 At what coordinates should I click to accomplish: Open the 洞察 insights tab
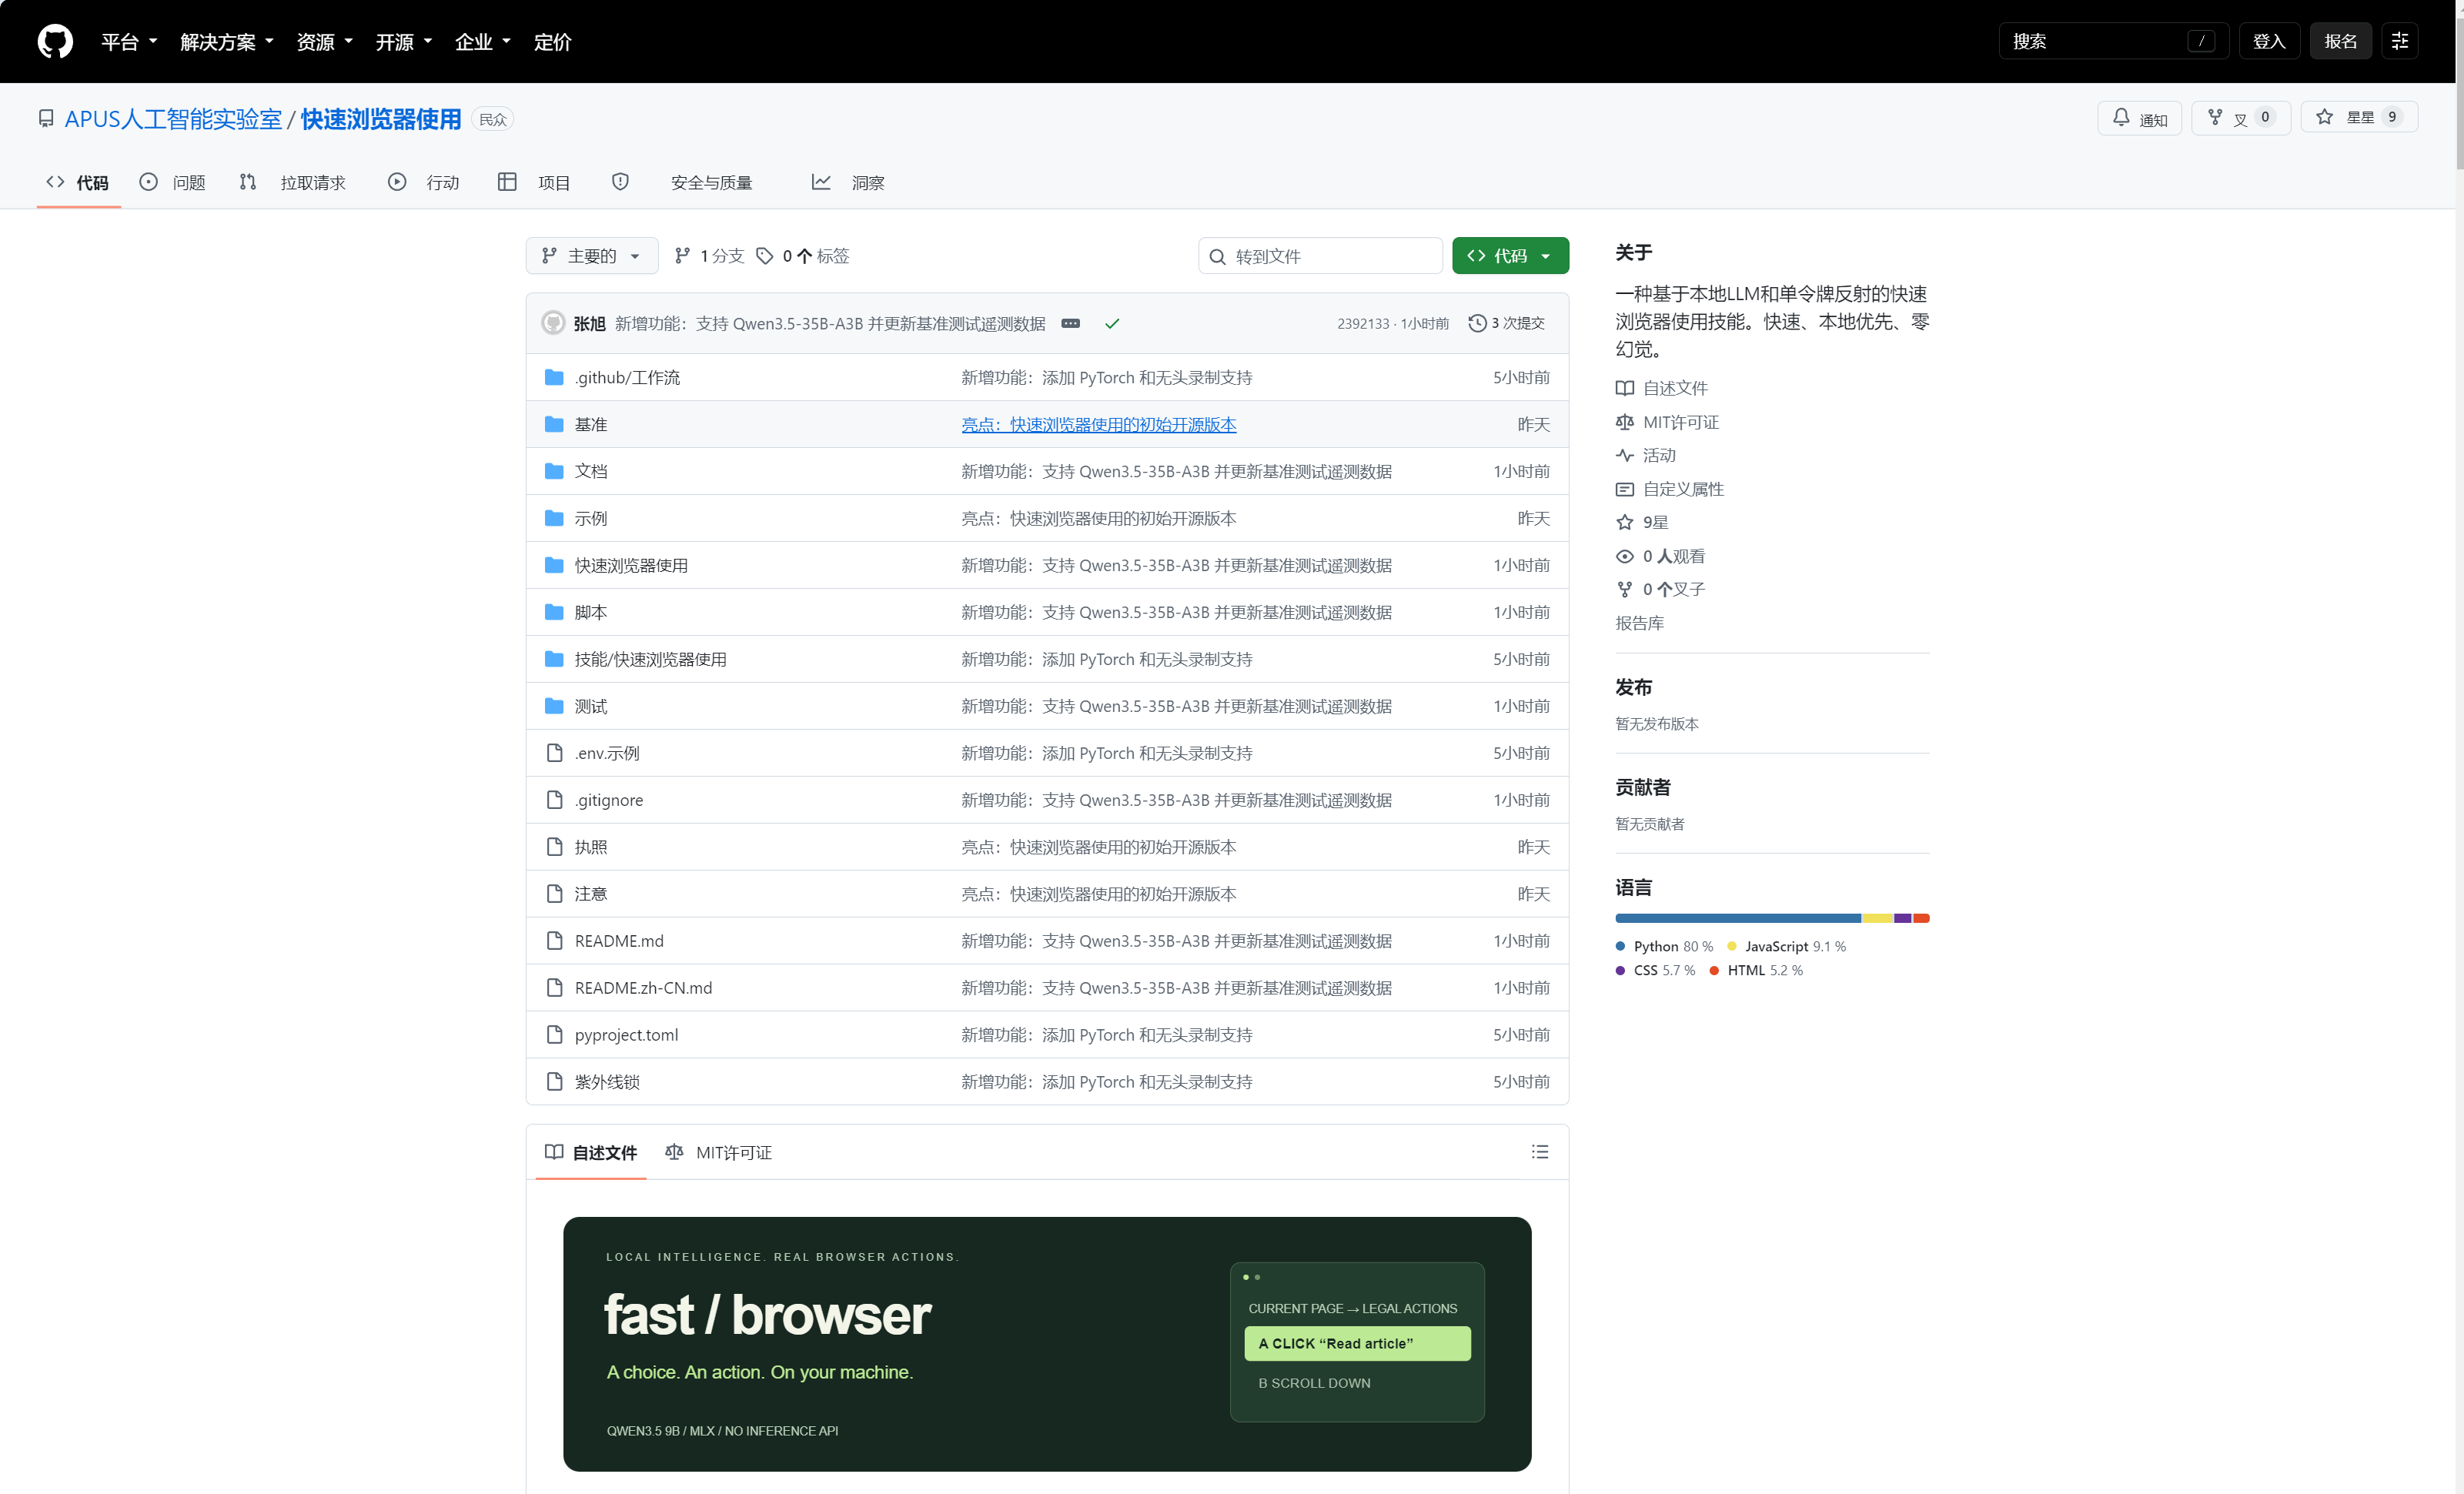849,182
